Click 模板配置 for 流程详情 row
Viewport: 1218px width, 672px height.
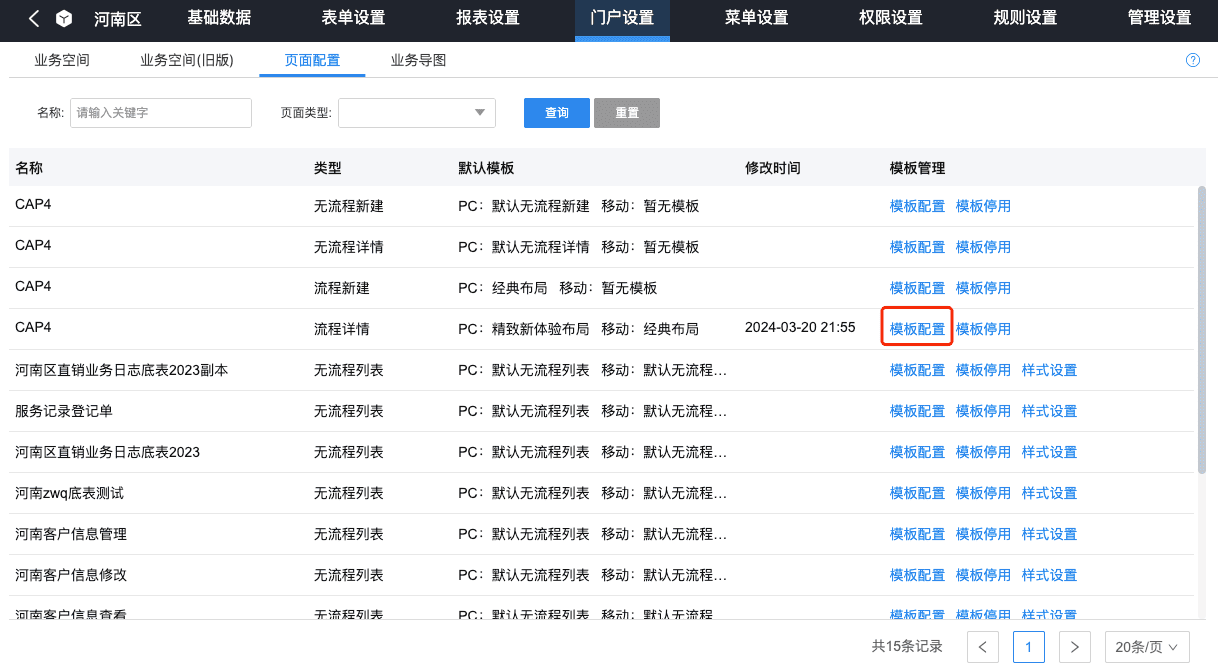[917, 329]
